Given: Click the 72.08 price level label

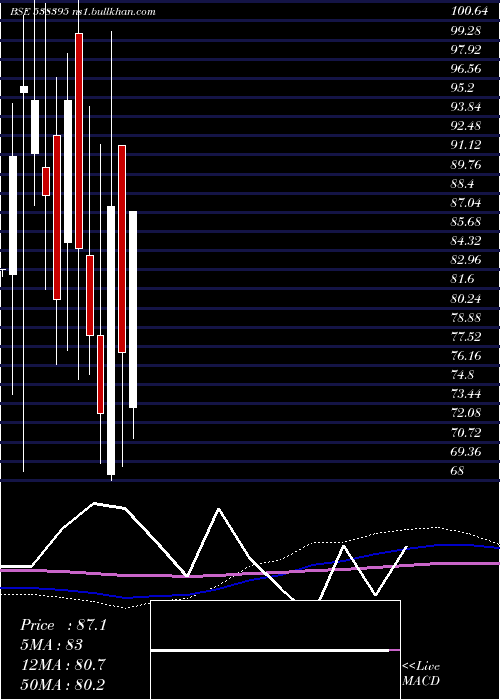Looking at the screenshot, I should [466, 413].
